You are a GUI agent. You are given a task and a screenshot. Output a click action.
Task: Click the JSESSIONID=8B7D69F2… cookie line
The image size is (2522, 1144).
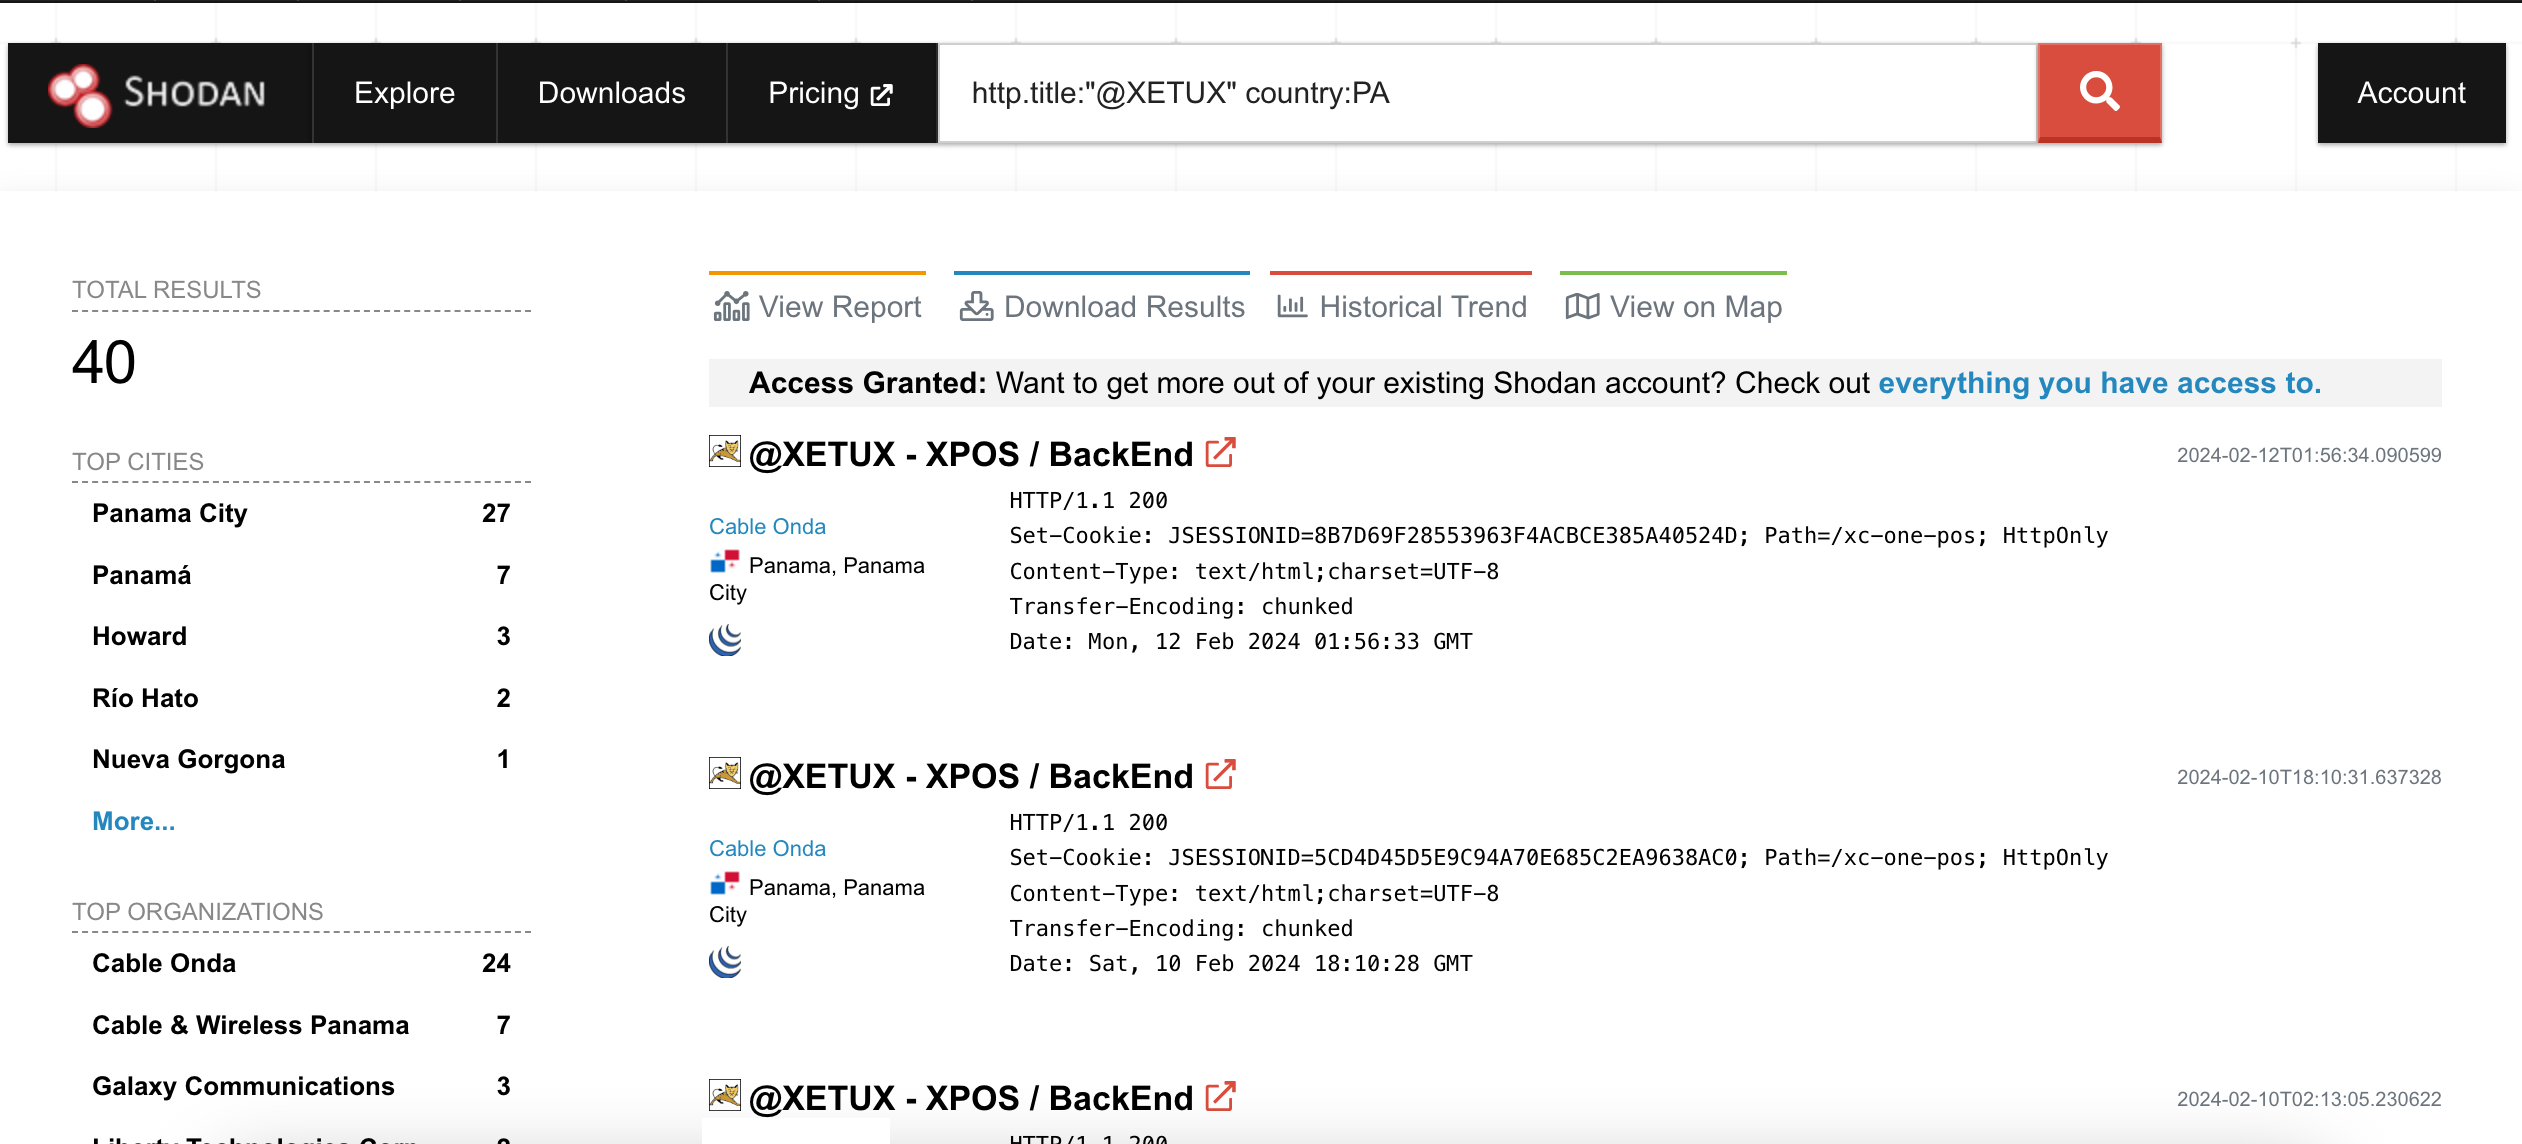(1558, 536)
